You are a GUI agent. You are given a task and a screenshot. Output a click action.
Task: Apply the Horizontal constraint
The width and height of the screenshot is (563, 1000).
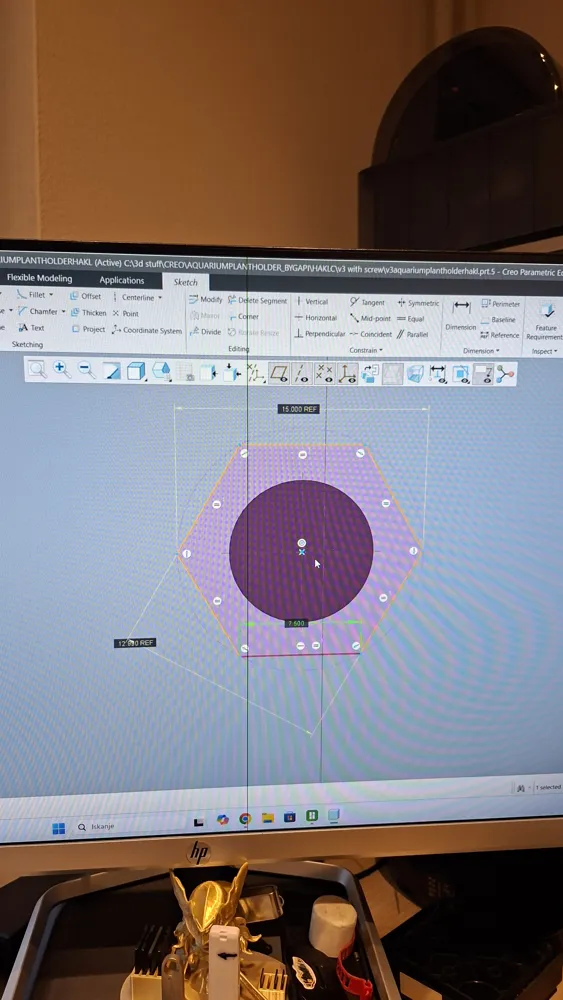pos(316,318)
